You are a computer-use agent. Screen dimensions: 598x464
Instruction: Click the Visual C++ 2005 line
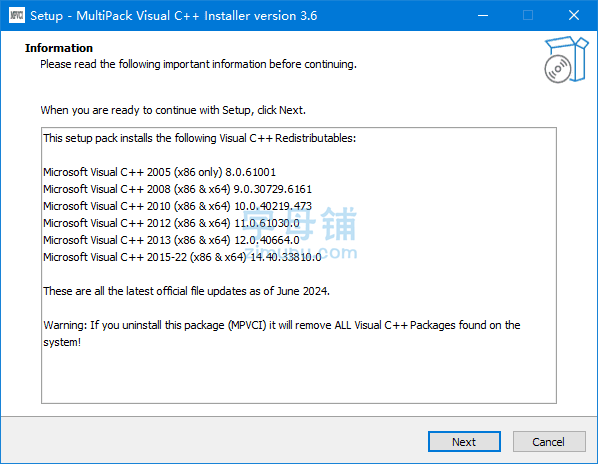coord(159,172)
